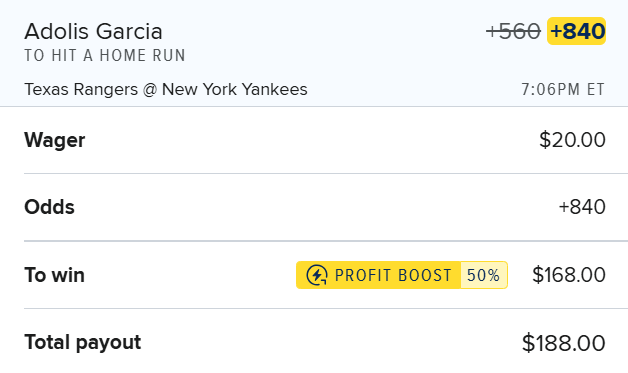This screenshot has width=628, height=373.
Task: Select the $188.00 total payout amount
Action: pos(564,343)
